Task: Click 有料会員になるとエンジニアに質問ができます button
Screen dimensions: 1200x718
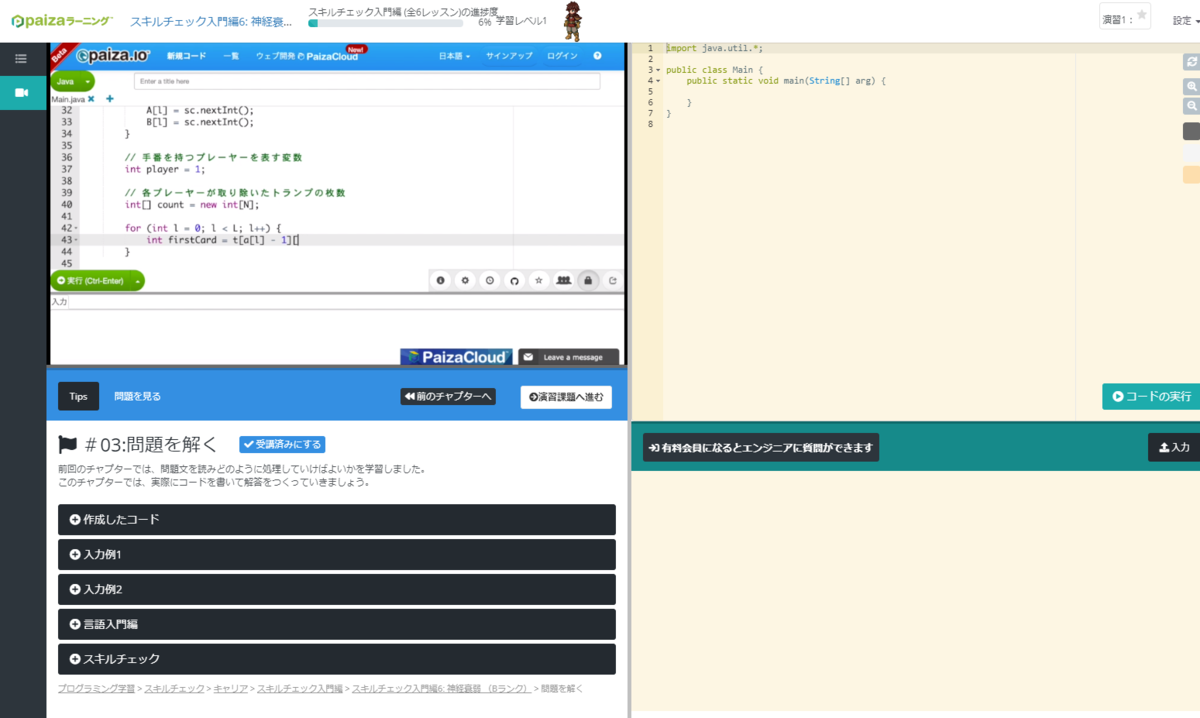Action: (761, 447)
